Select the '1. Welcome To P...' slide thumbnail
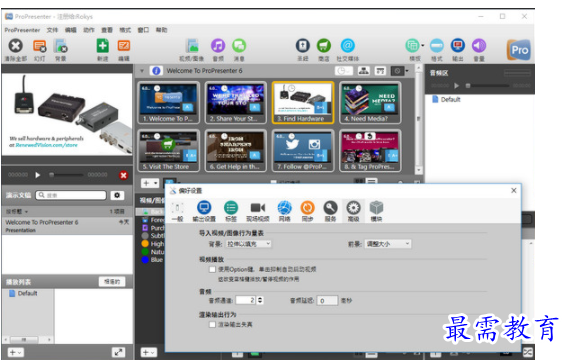 click(x=169, y=103)
